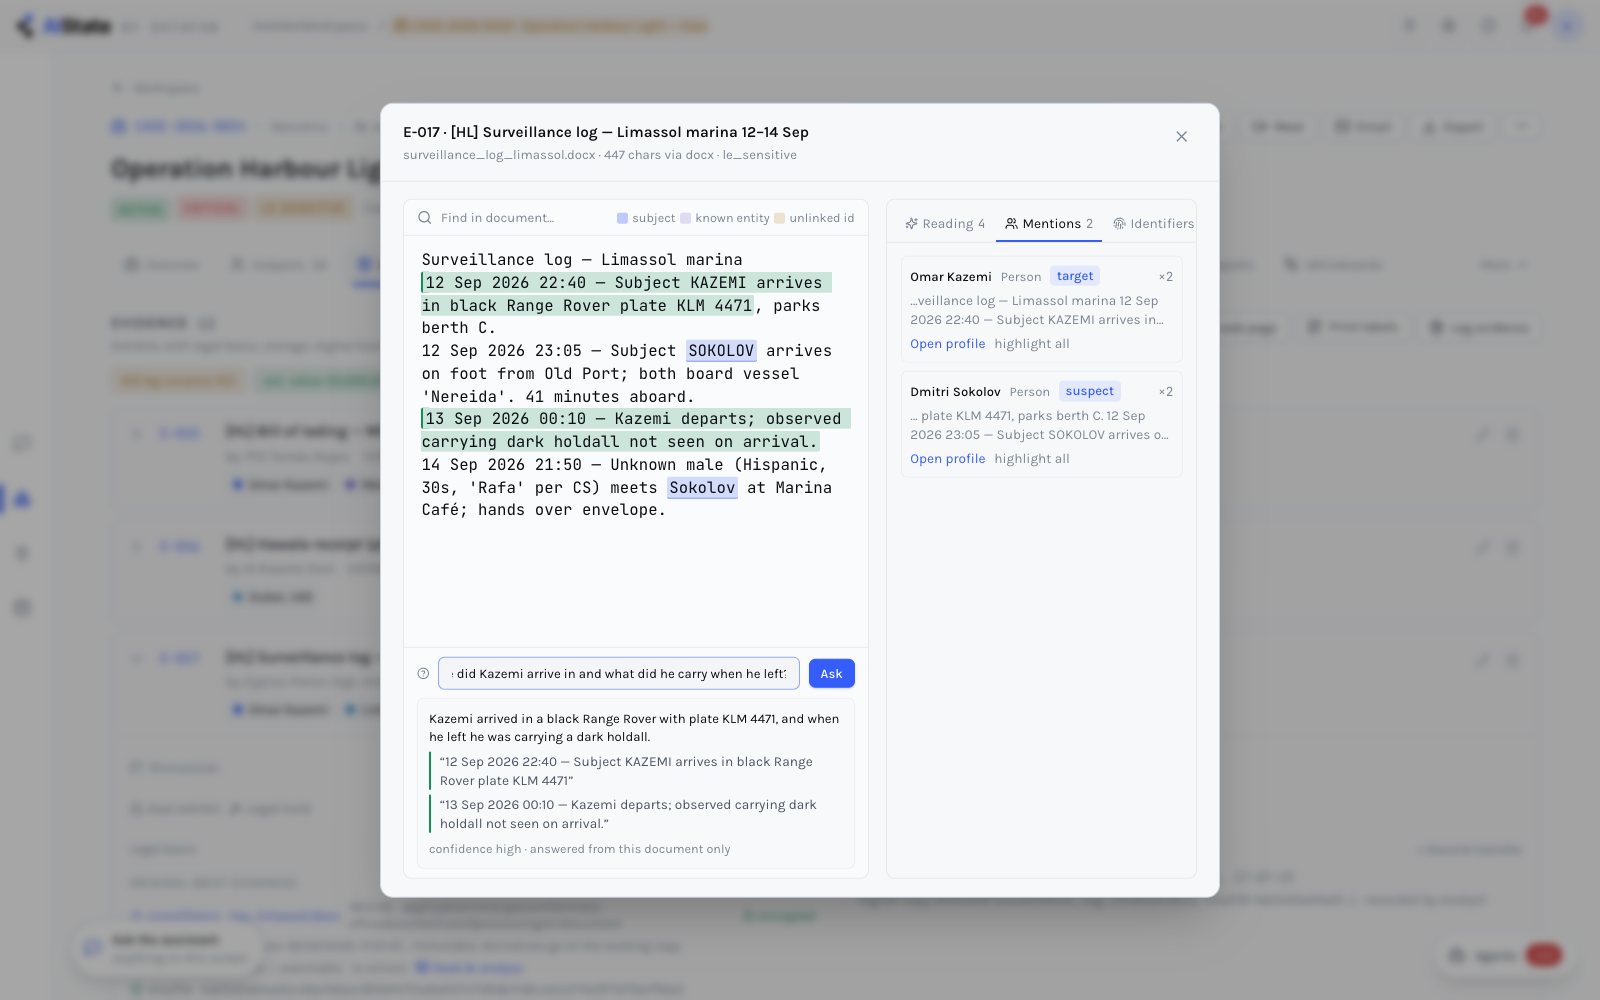Open the Identifiers tab

[1153, 224]
